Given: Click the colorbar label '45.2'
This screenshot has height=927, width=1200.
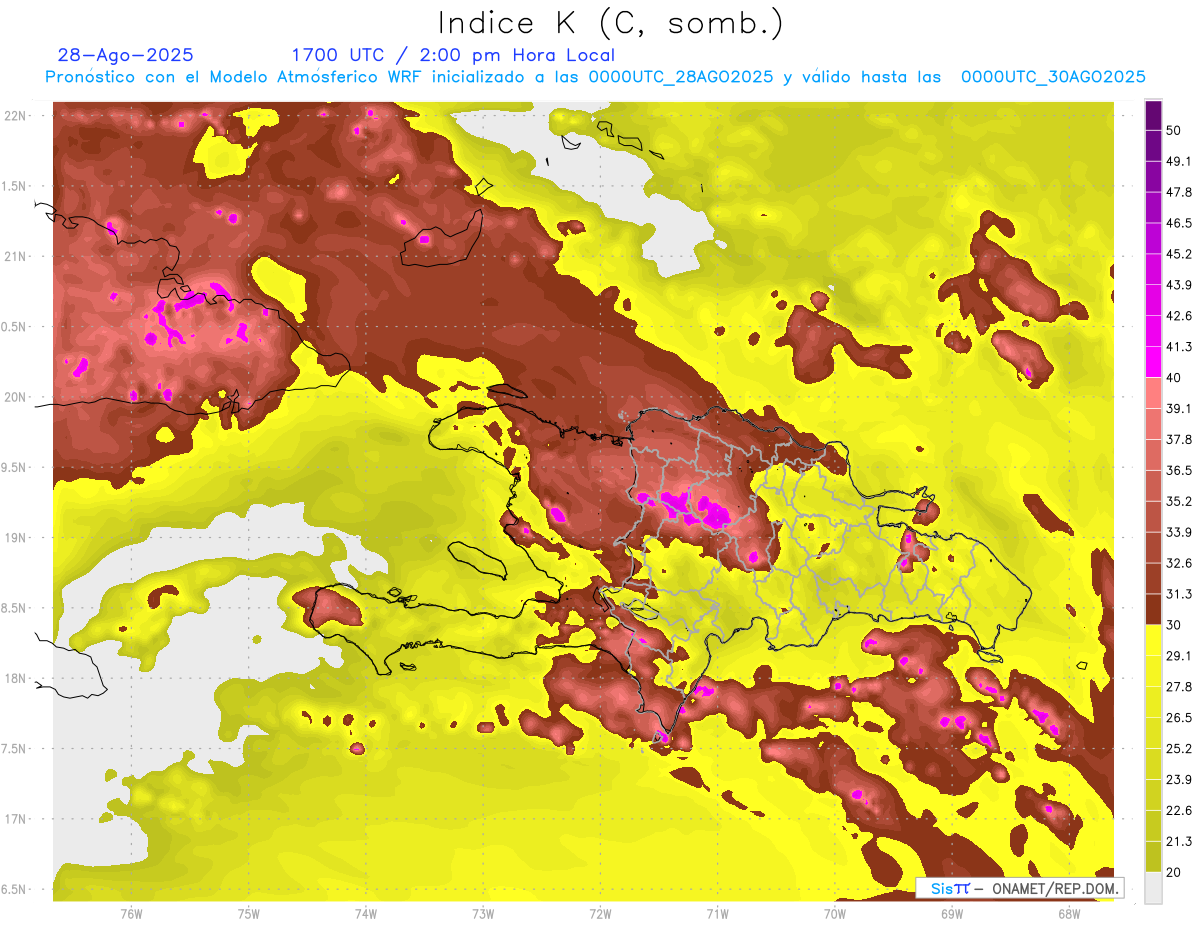Looking at the screenshot, I should [x=1179, y=254].
